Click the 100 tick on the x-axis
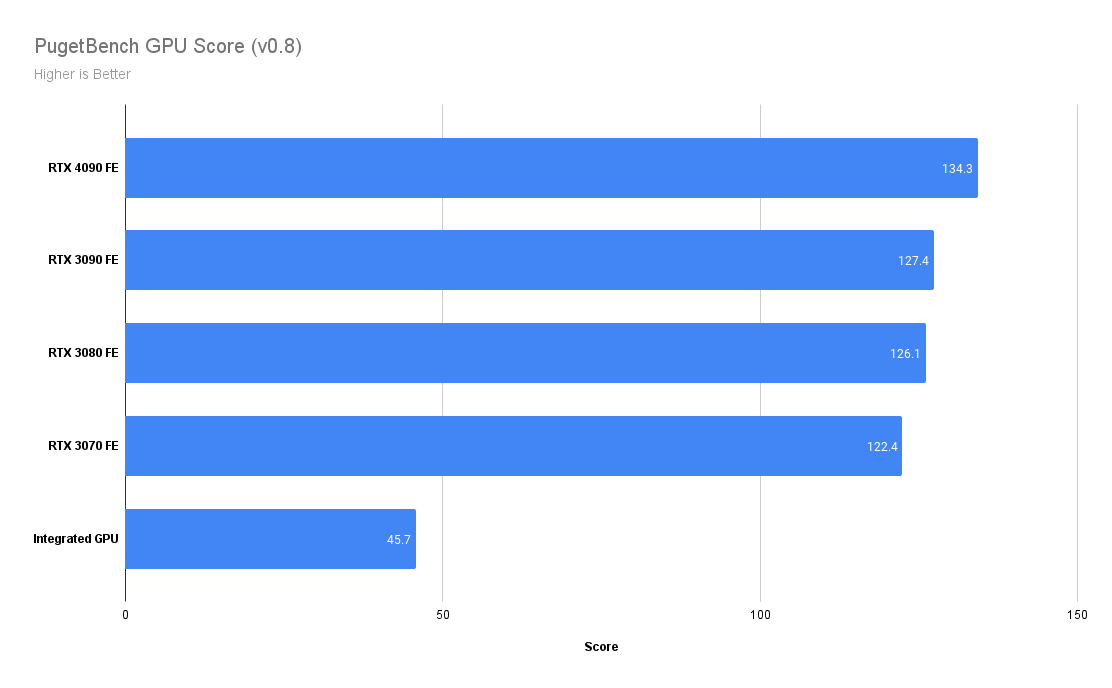The image size is (1112, 688). [760, 614]
